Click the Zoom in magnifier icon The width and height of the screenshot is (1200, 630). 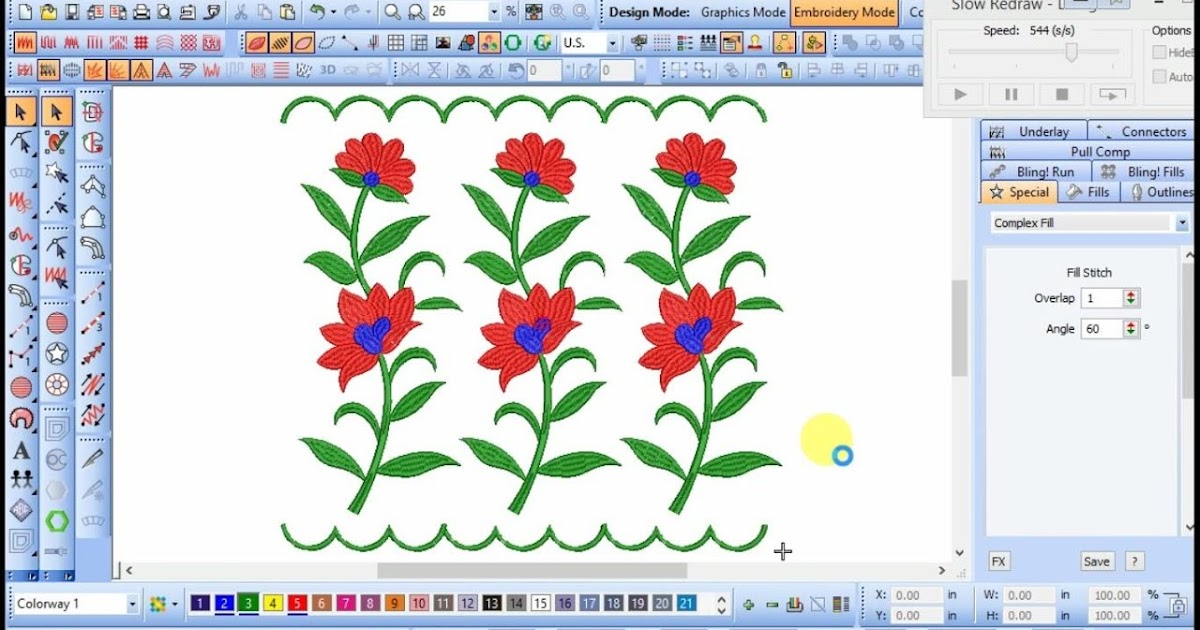tap(392, 9)
